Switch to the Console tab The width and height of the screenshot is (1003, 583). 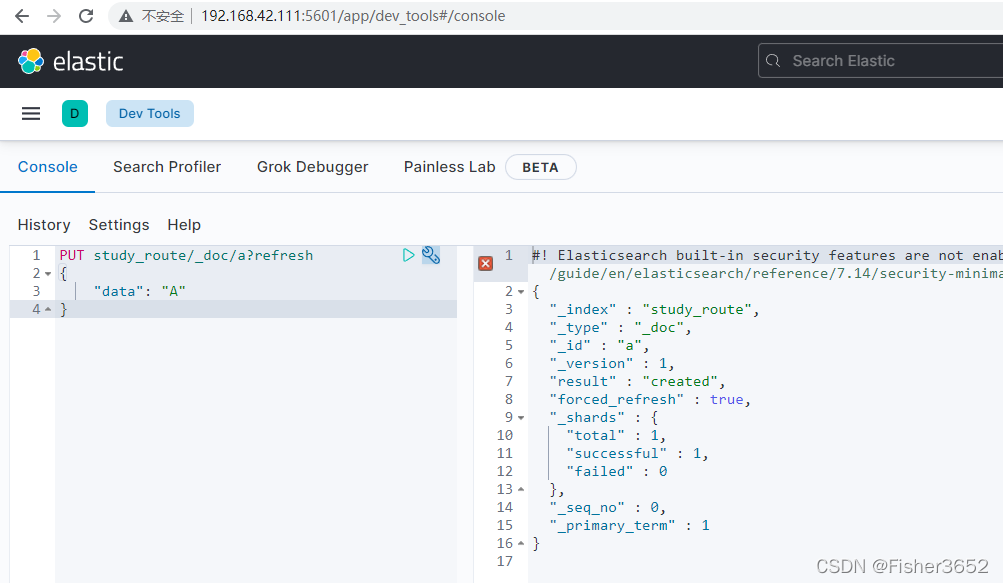click(x=47, y=167)
